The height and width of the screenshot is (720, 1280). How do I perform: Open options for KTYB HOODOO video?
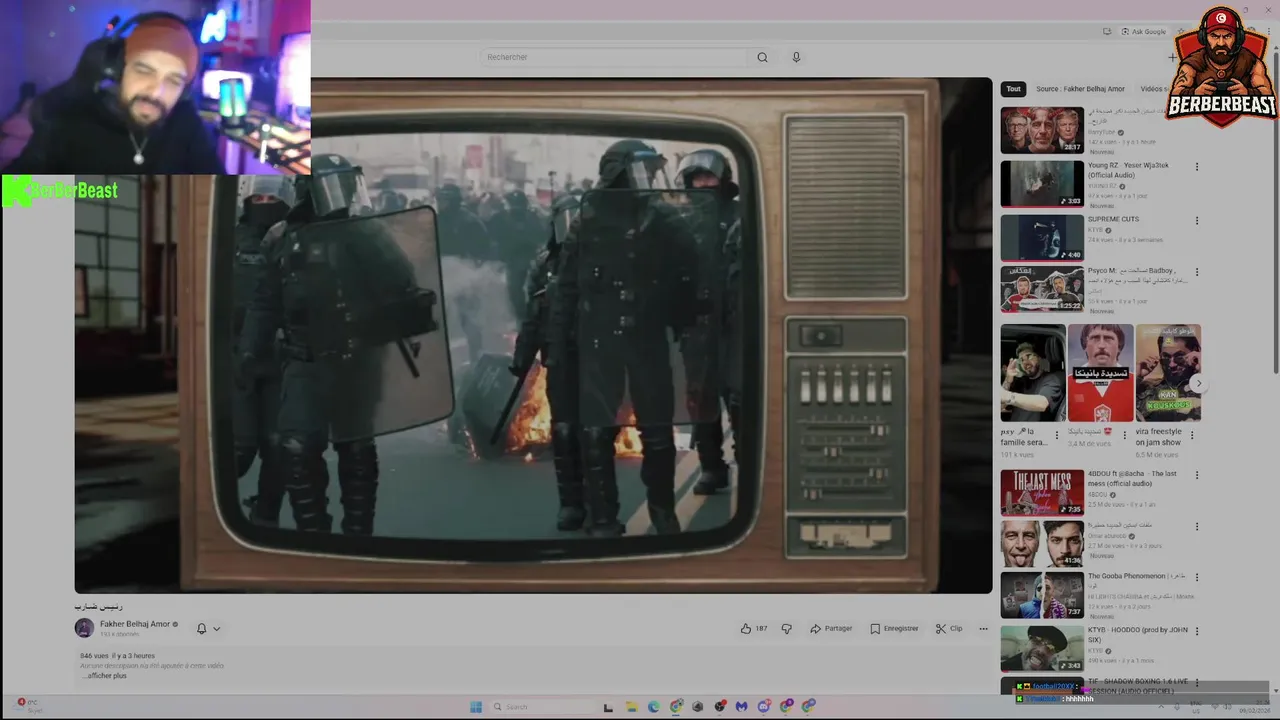pyautogui.click(x=1196, y=632)
